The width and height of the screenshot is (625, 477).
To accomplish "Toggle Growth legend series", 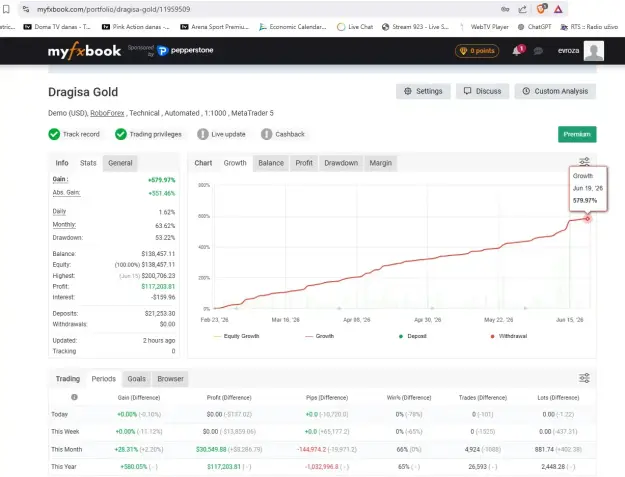I will (x=320, y=336).
